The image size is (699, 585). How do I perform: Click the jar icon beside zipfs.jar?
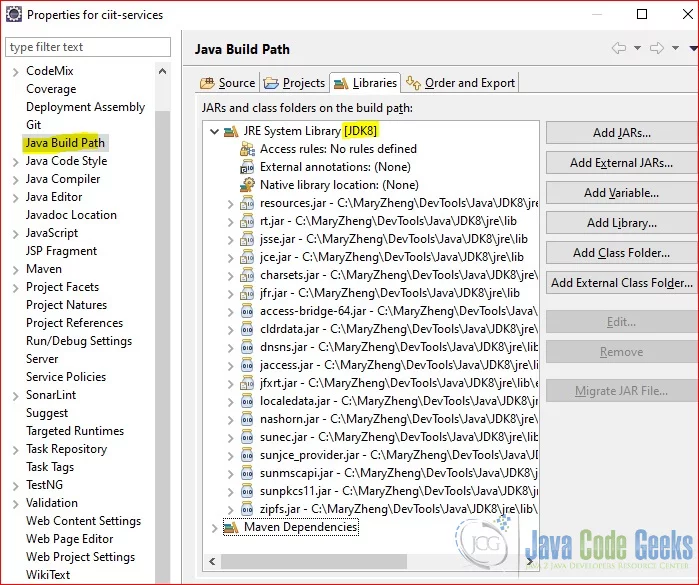coord(247,509)
